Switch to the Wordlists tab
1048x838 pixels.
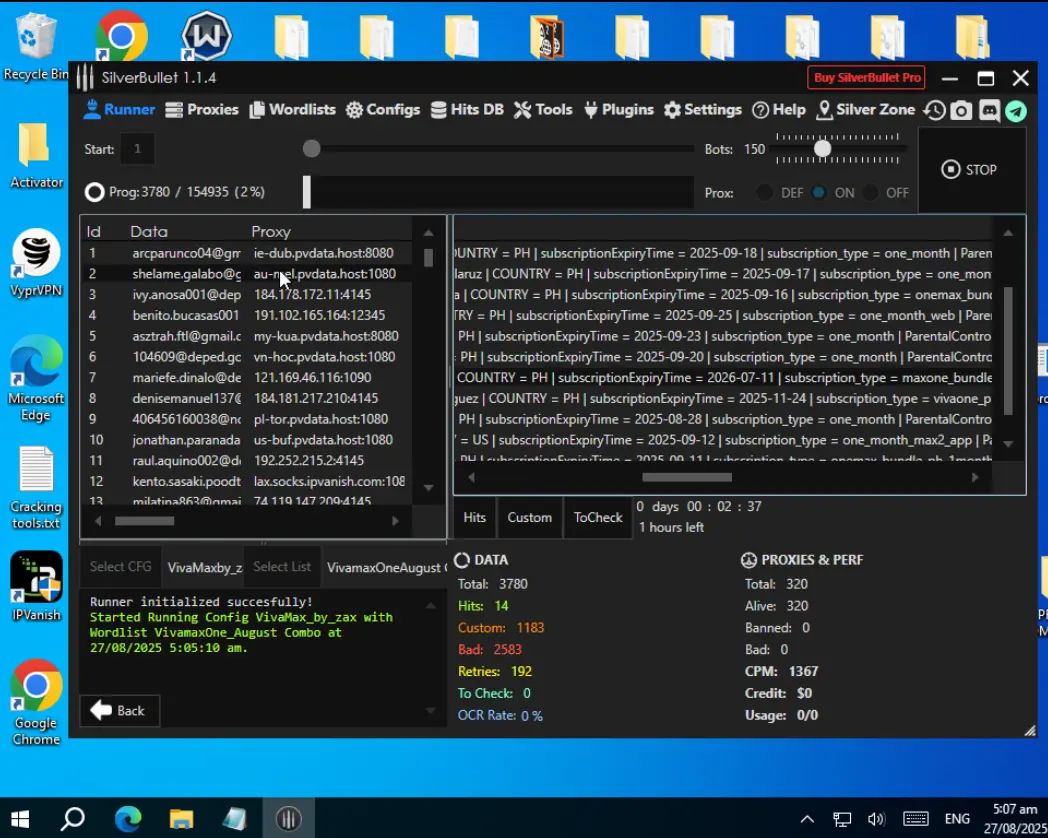click(293, 110)
